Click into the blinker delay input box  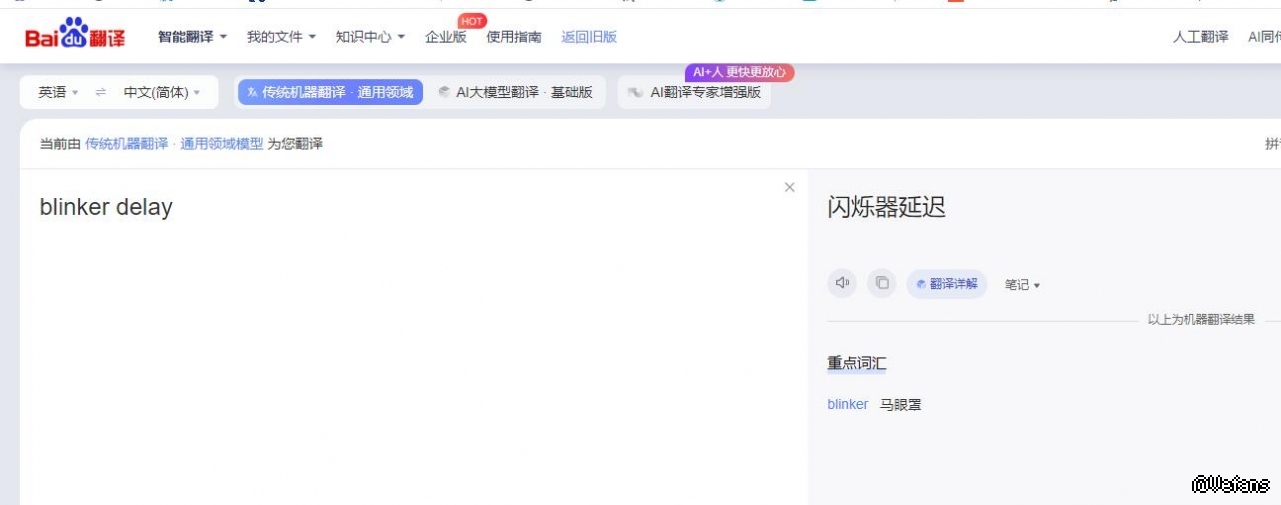(x=412, y=335)
